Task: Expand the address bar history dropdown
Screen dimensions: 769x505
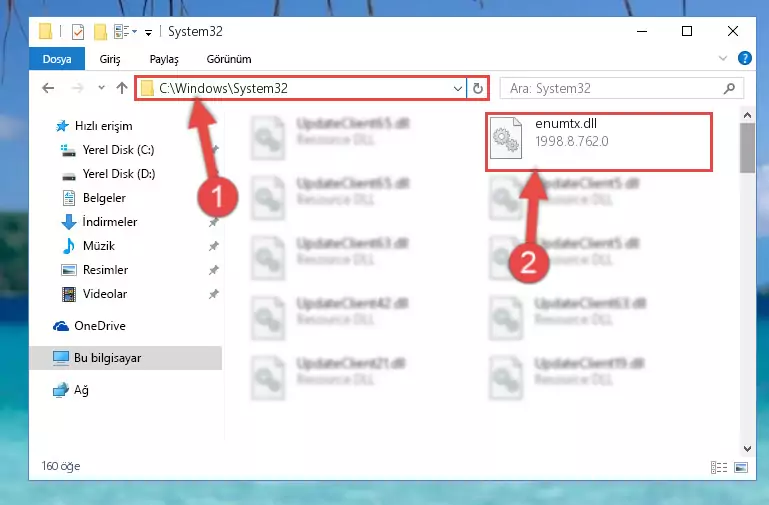Action: (x=458, y=89)
